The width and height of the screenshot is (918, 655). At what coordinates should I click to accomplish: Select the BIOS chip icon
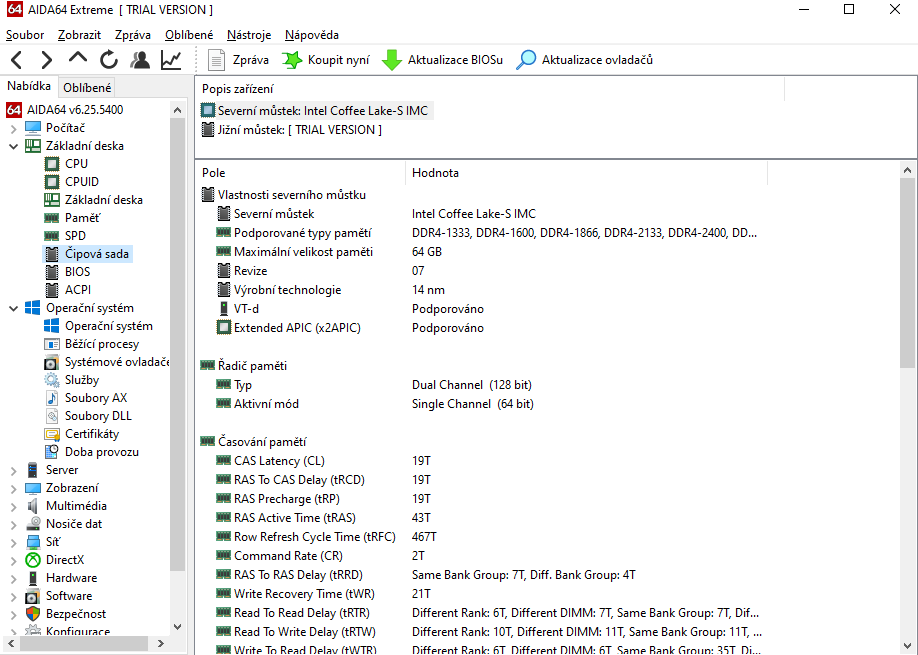(52, 272)
